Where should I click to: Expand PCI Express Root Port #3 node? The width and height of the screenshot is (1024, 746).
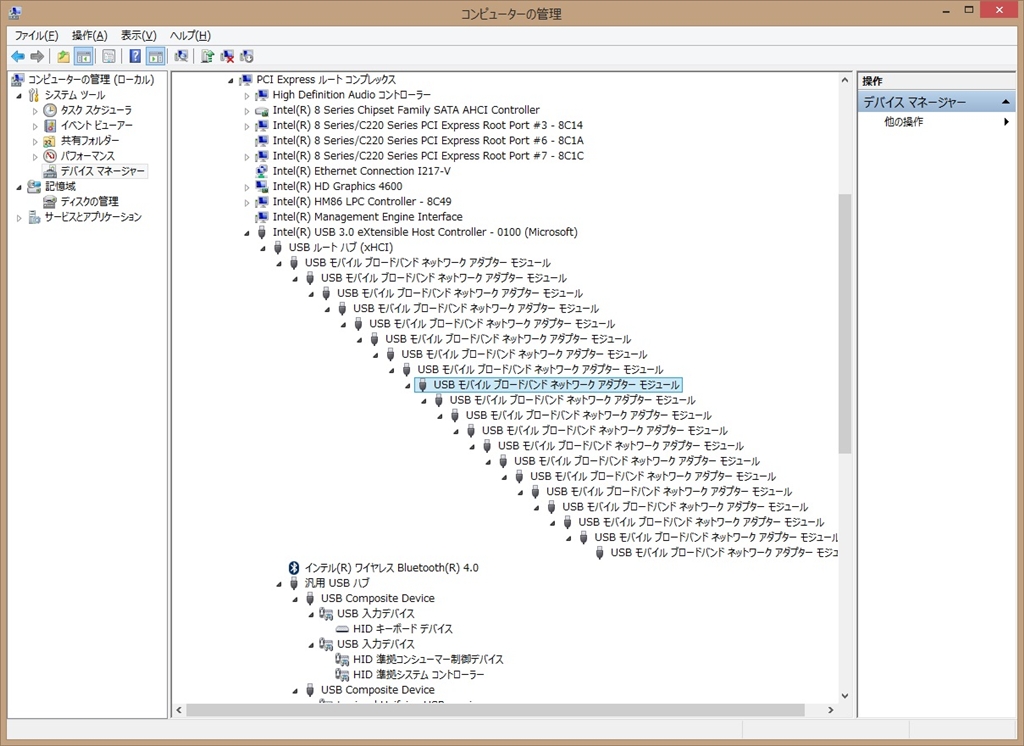pos(247,126)
